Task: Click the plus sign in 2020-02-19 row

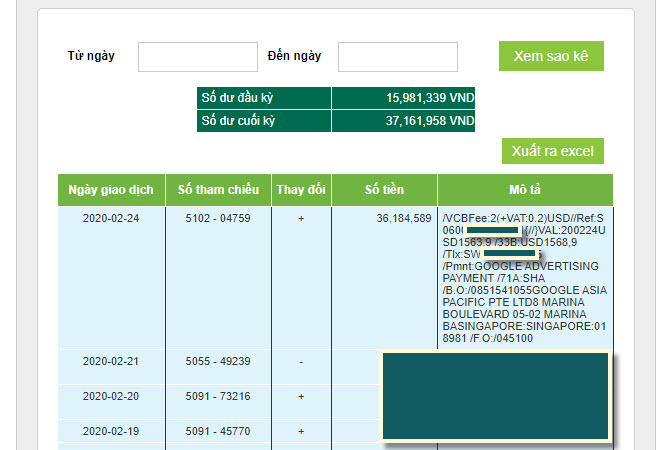Action: click(301, 431)
